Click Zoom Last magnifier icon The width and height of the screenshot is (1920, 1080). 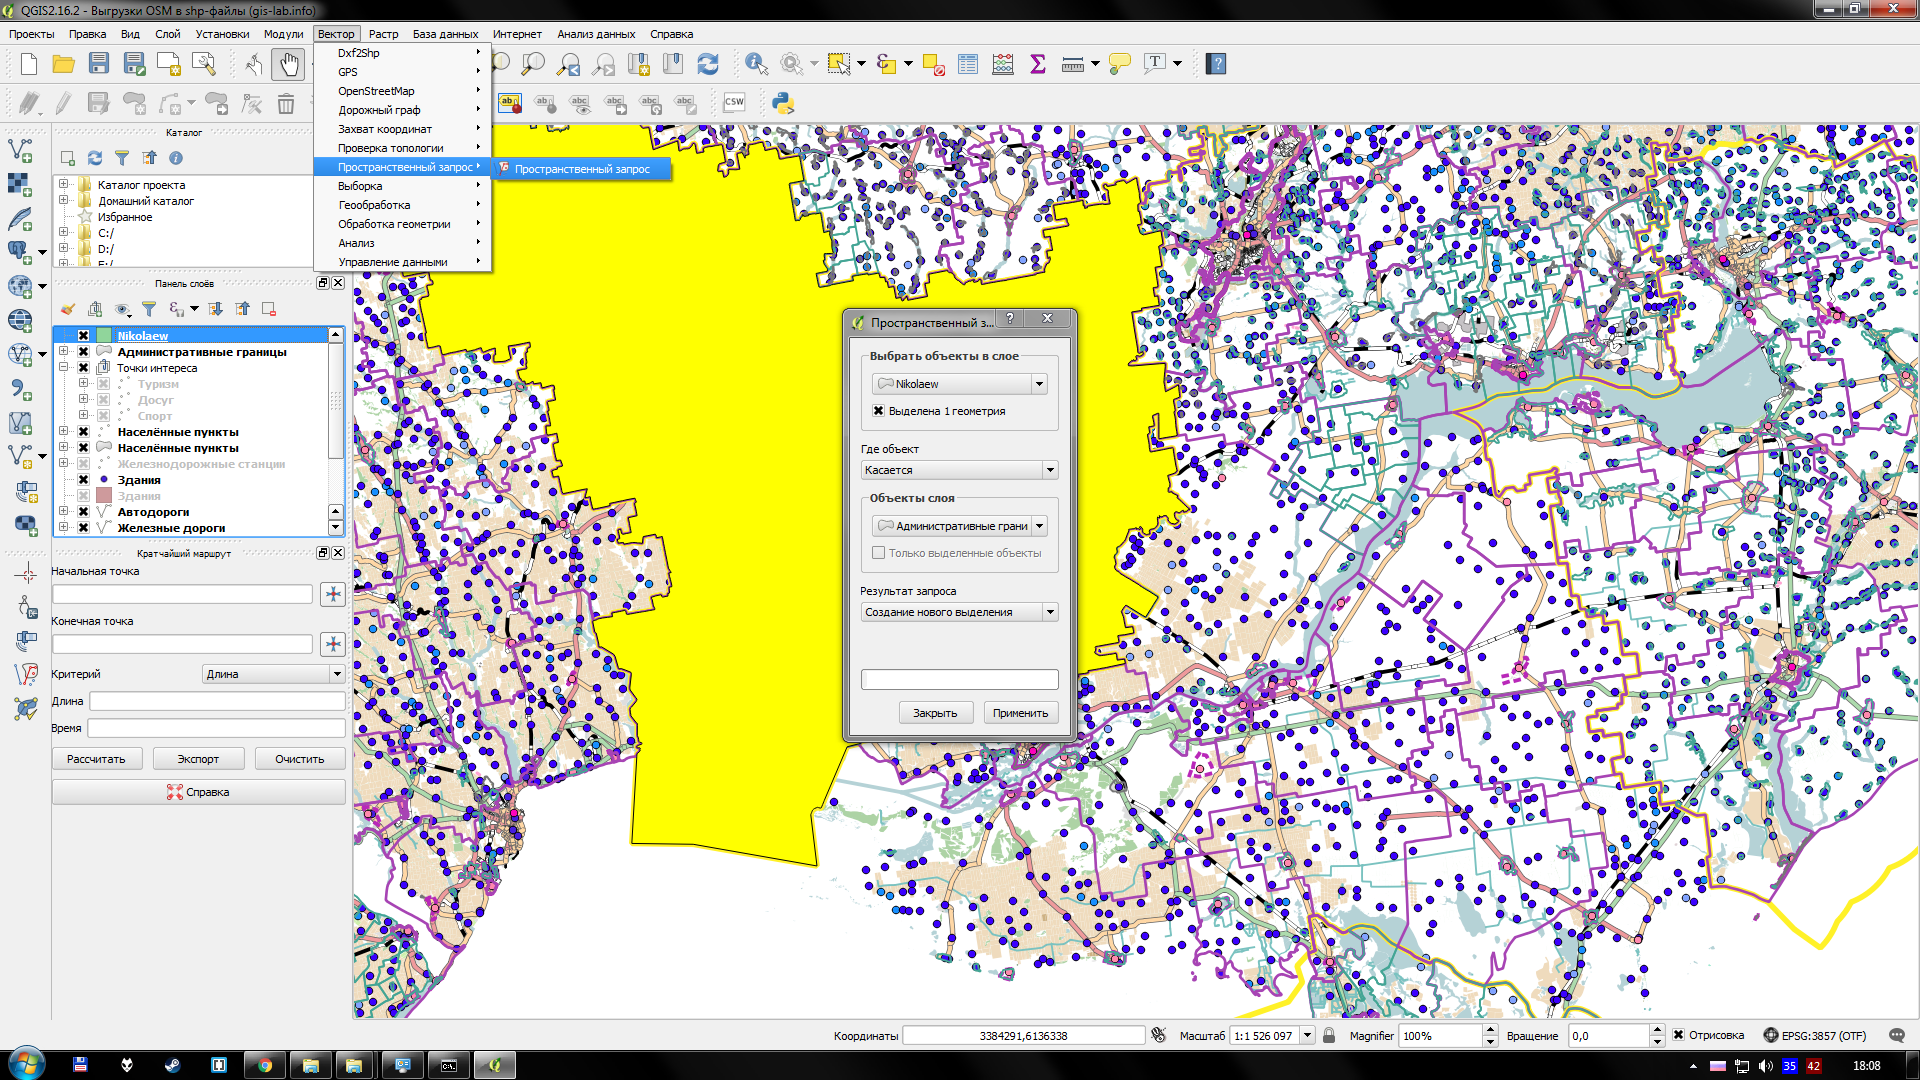pos(569,64)
